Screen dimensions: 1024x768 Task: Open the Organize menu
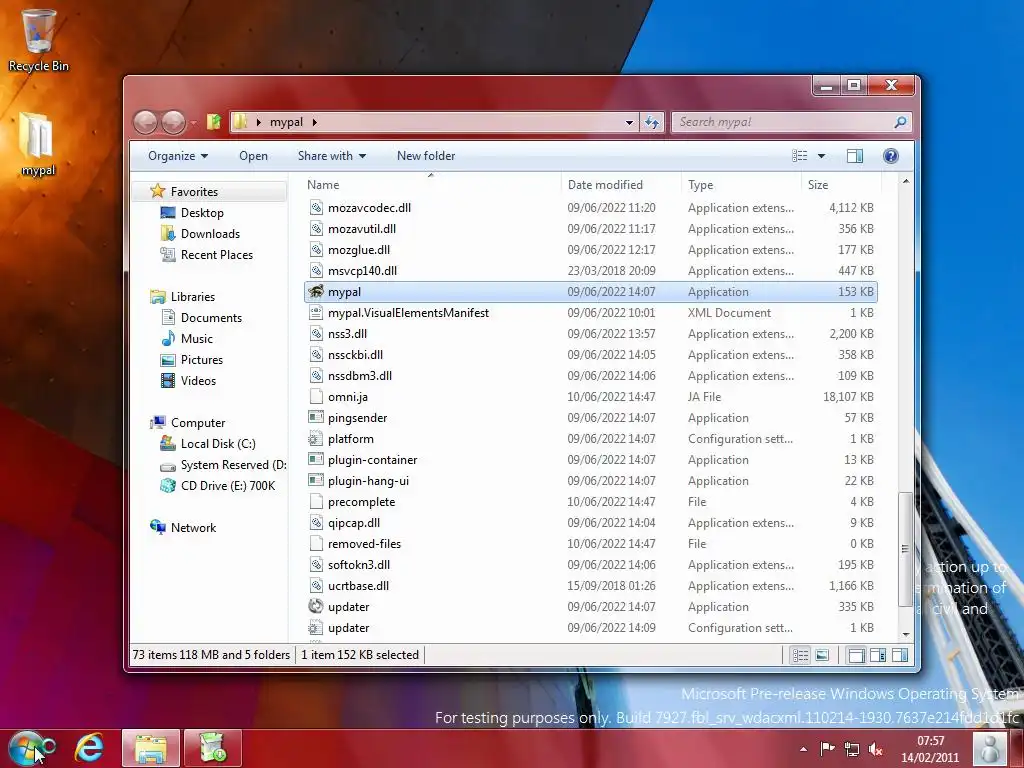pos(178,156)
